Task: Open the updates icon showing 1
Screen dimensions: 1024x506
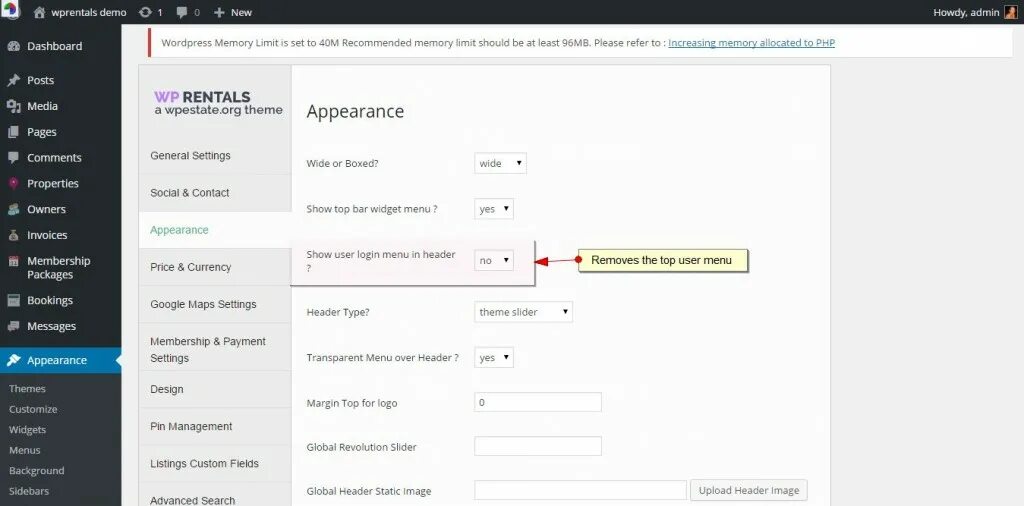Action: pyautogui.click(x=145, y=12)
